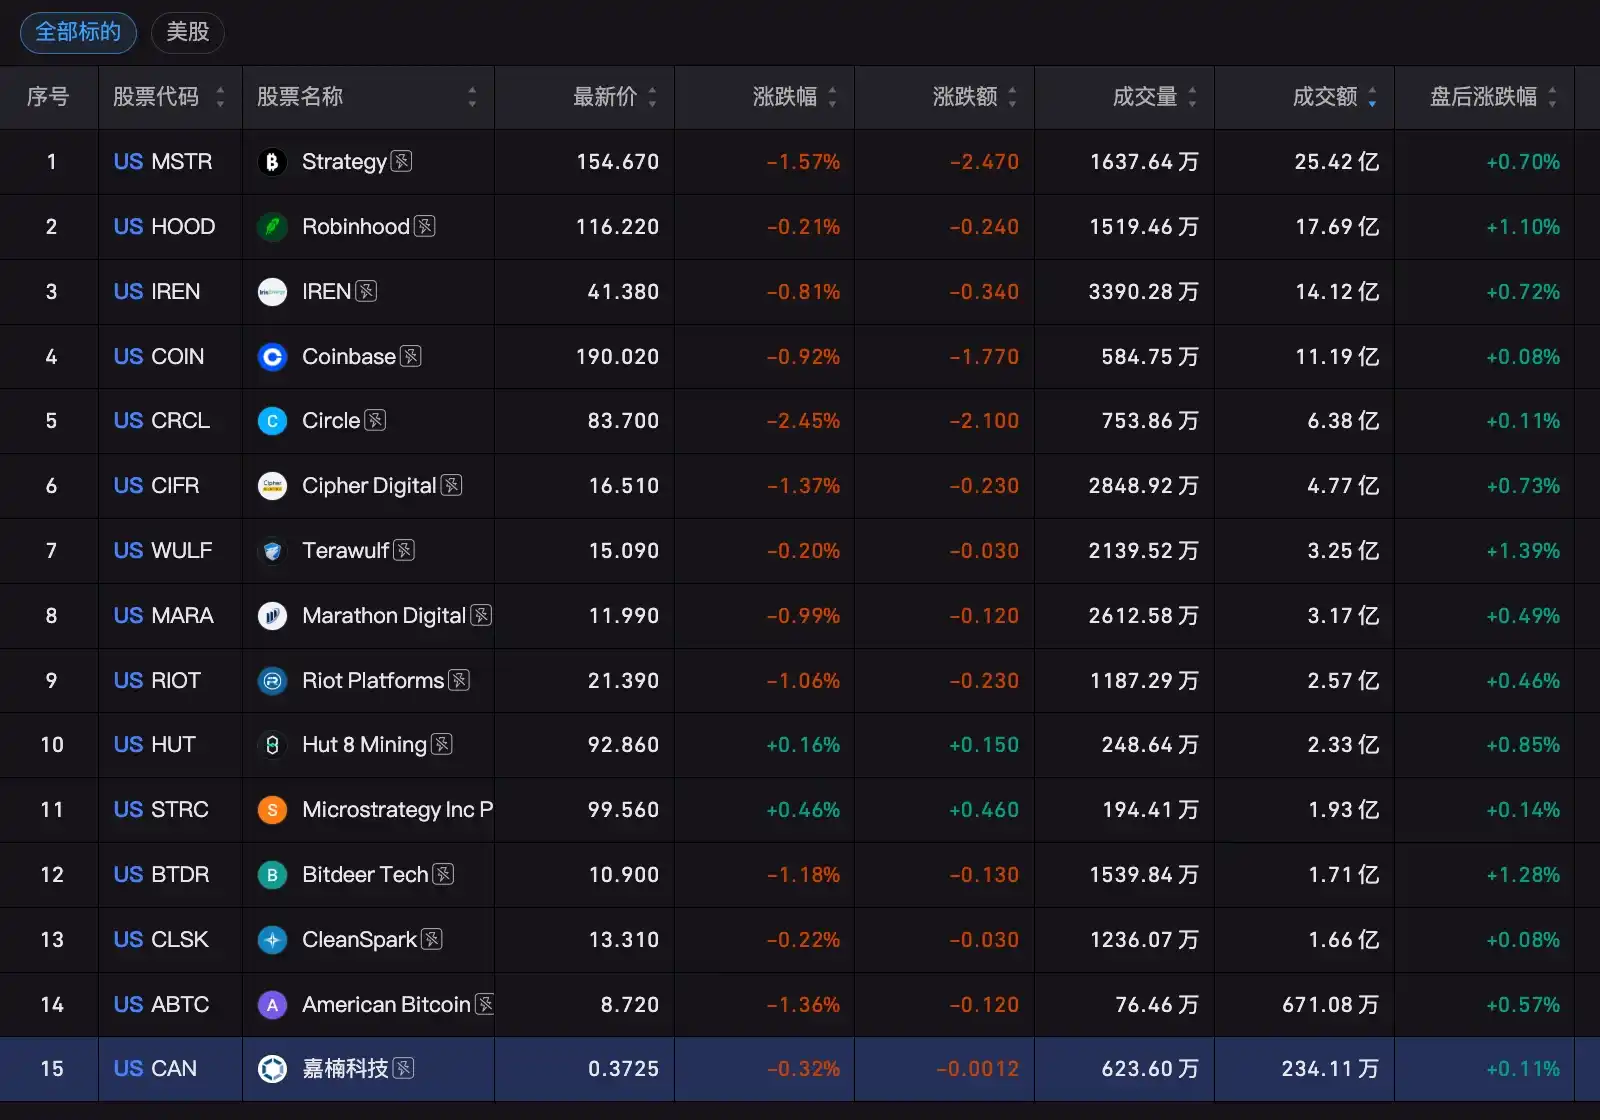Click the Bitdeer Tech logo
The height and width of the screenshot is (1120, 1600).
272,875
